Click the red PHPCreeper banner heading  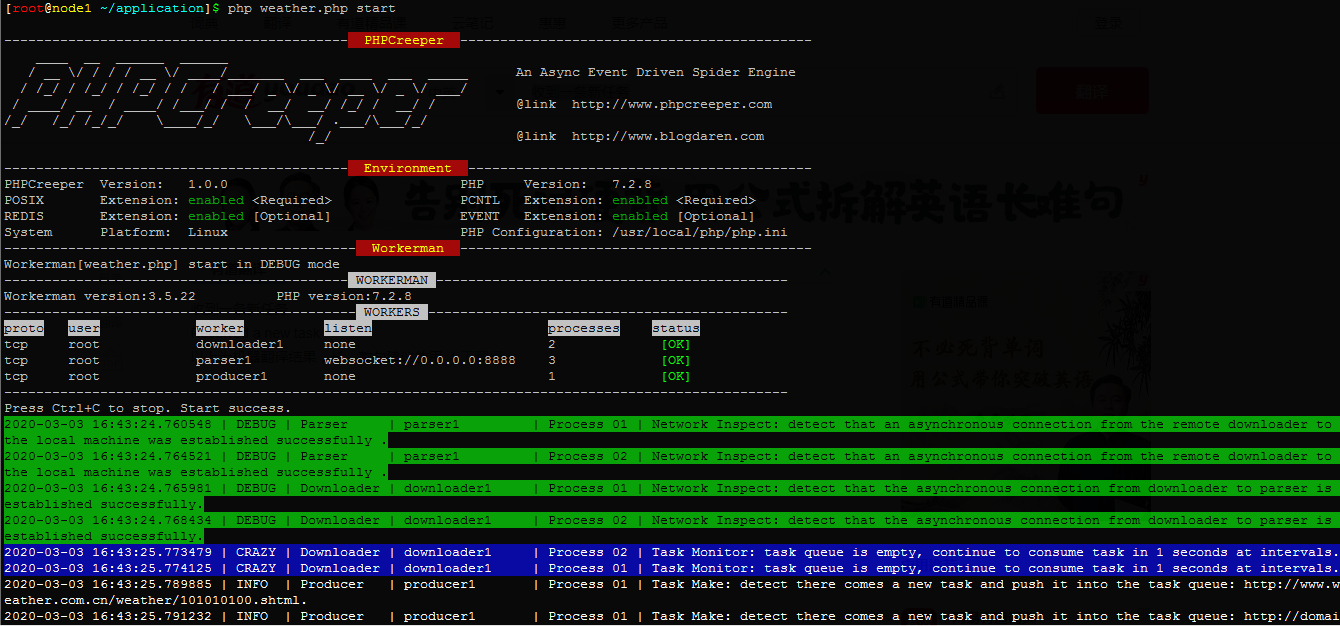click(404, 40)
